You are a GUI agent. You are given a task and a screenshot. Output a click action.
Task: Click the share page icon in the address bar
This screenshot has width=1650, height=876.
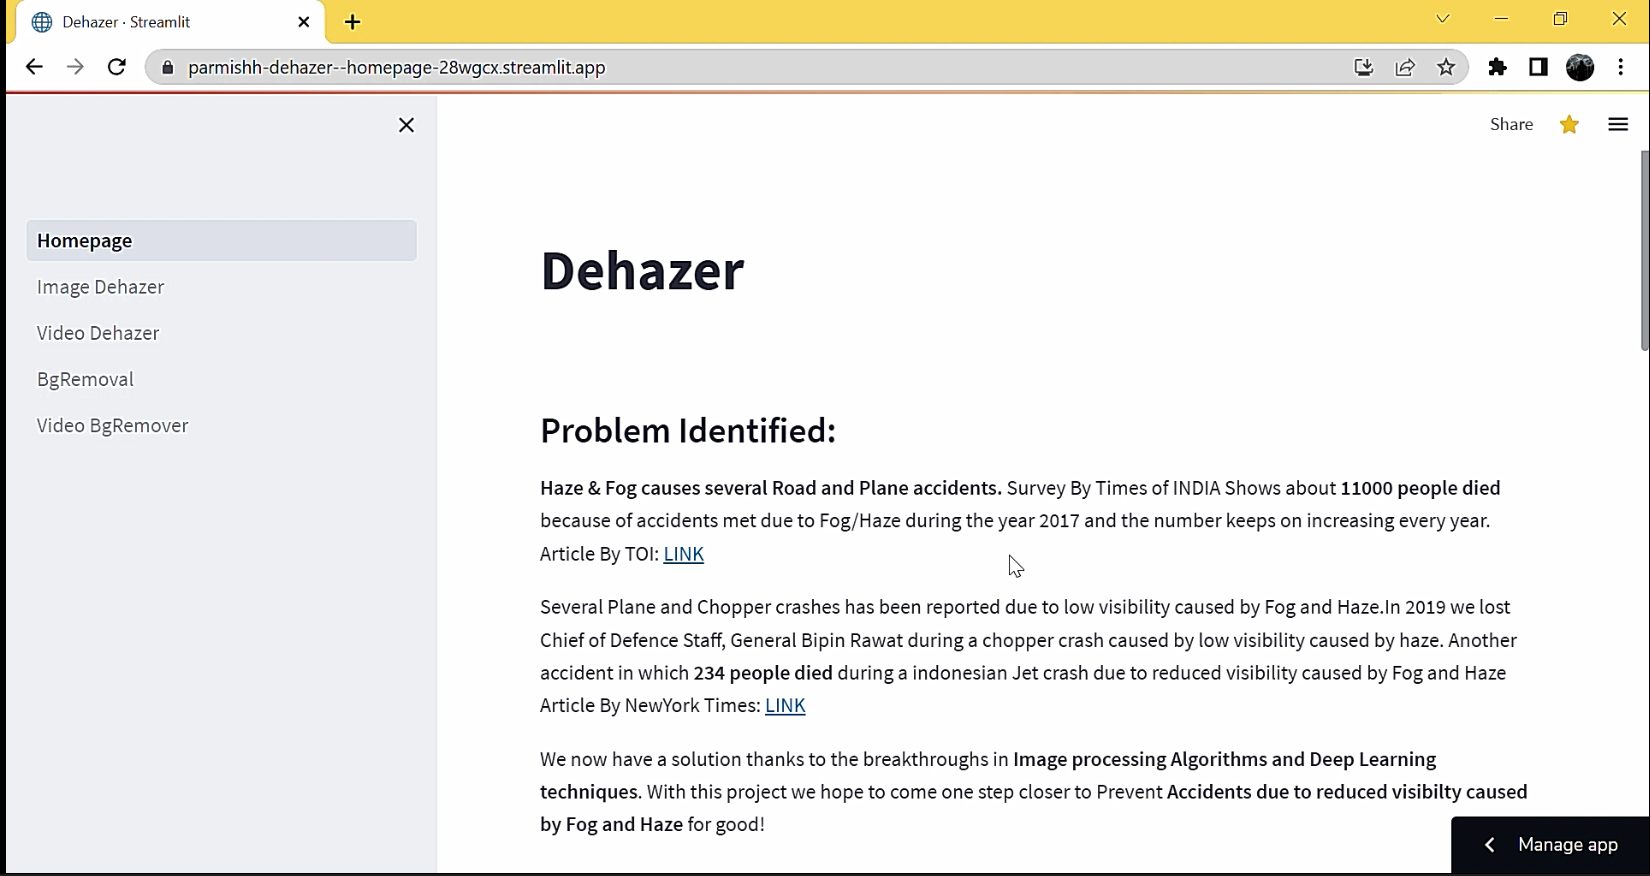coord(1405,67)
